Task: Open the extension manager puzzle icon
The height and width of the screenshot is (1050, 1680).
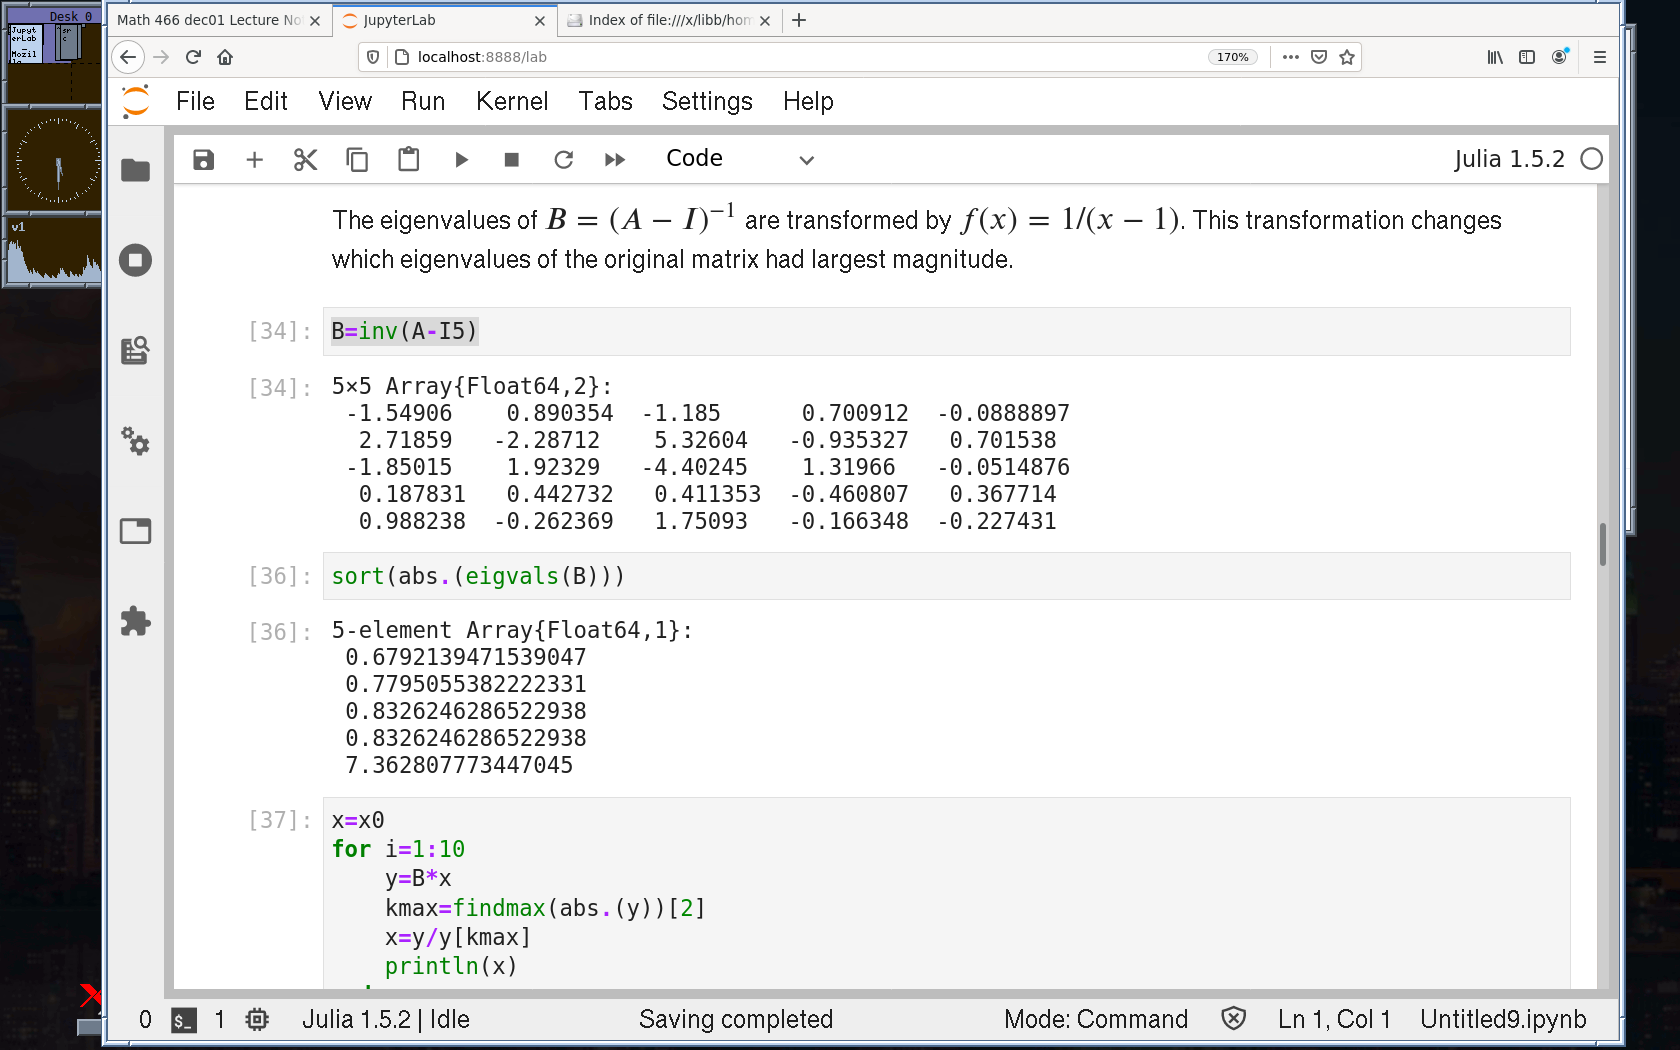Action: pos(135,621)
